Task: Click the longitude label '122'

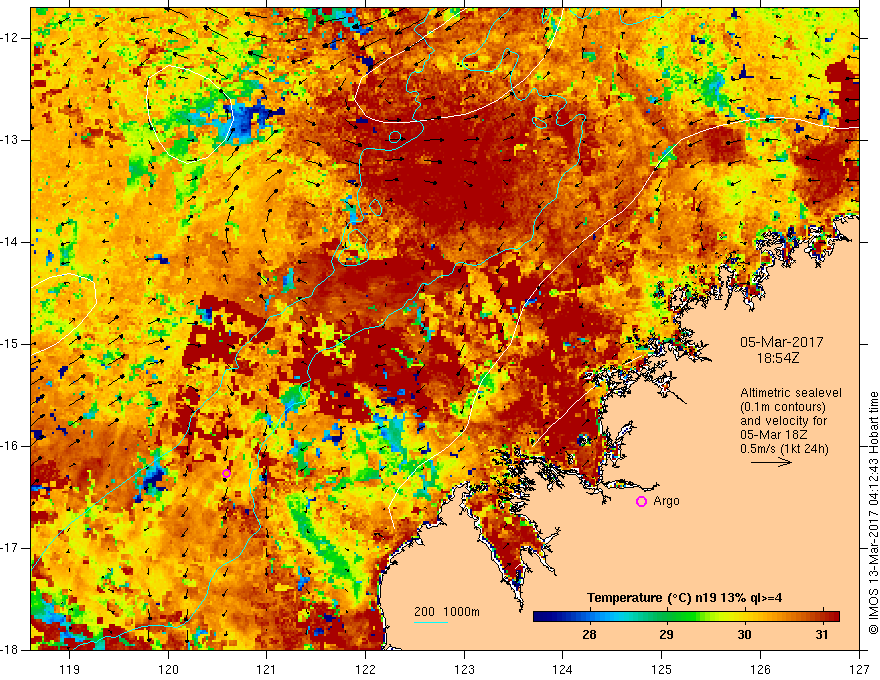Action: (365, 669)
